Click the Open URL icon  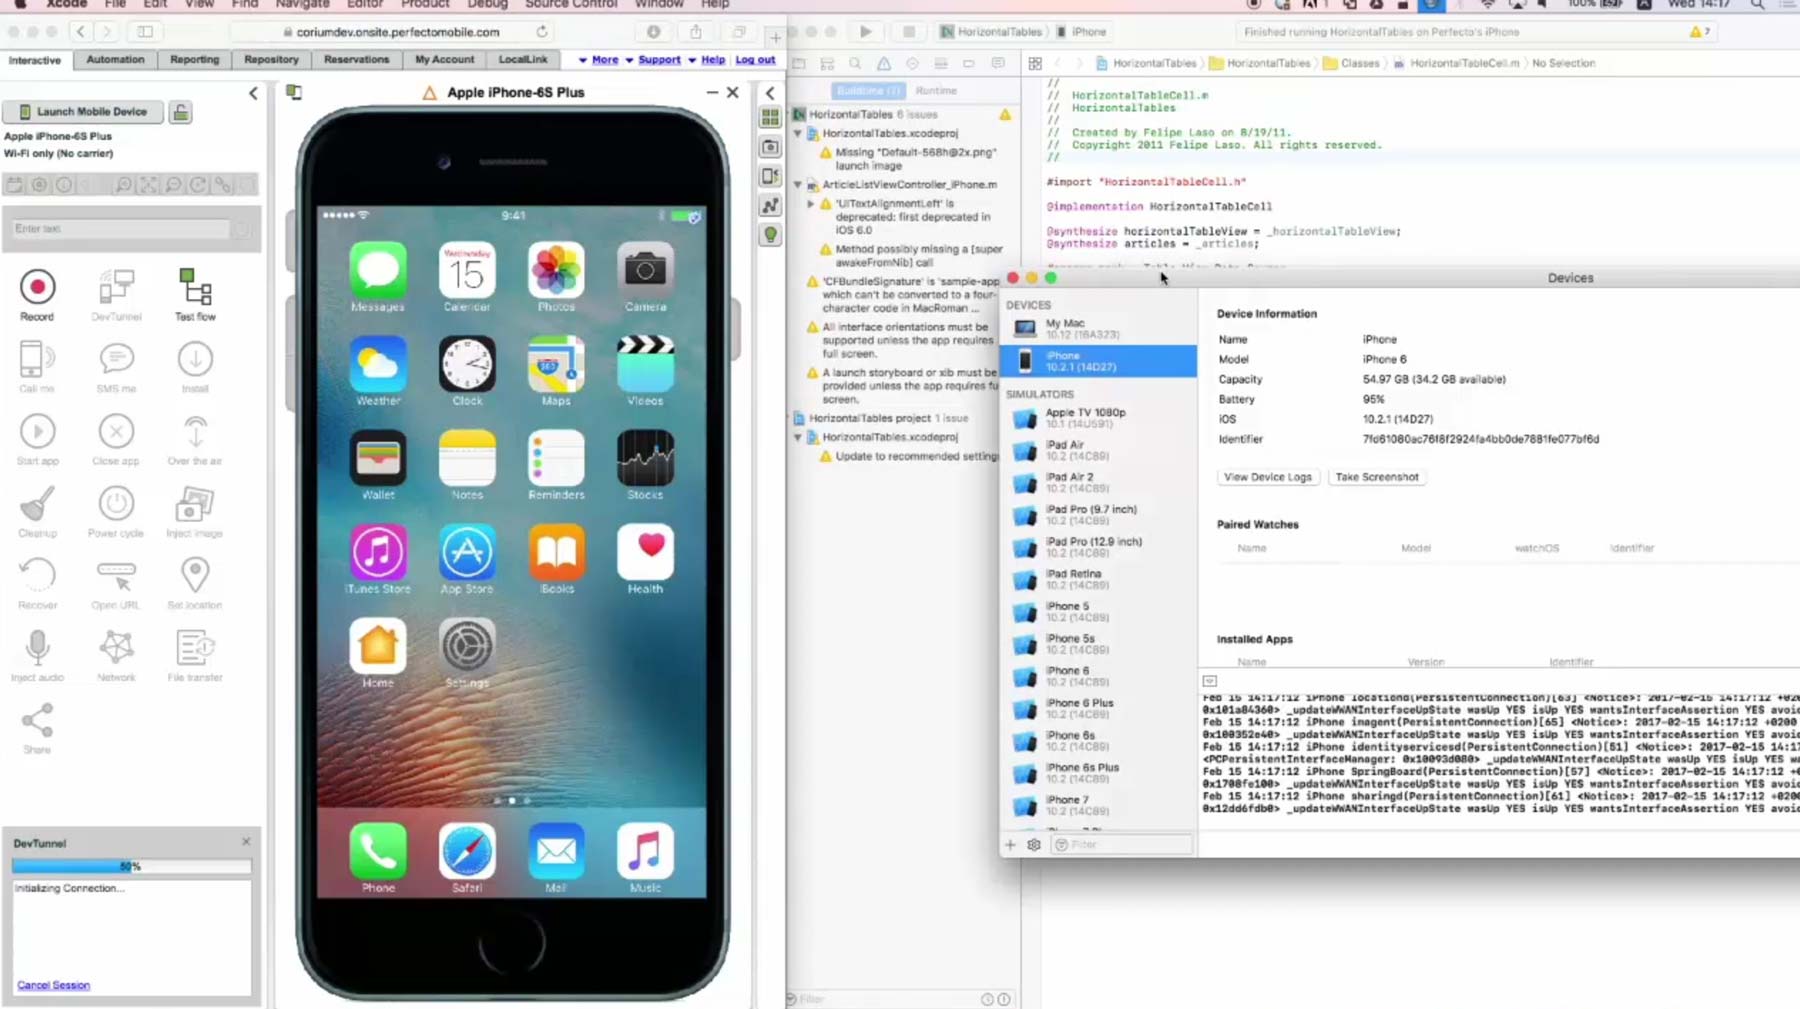tap(116, 576)
